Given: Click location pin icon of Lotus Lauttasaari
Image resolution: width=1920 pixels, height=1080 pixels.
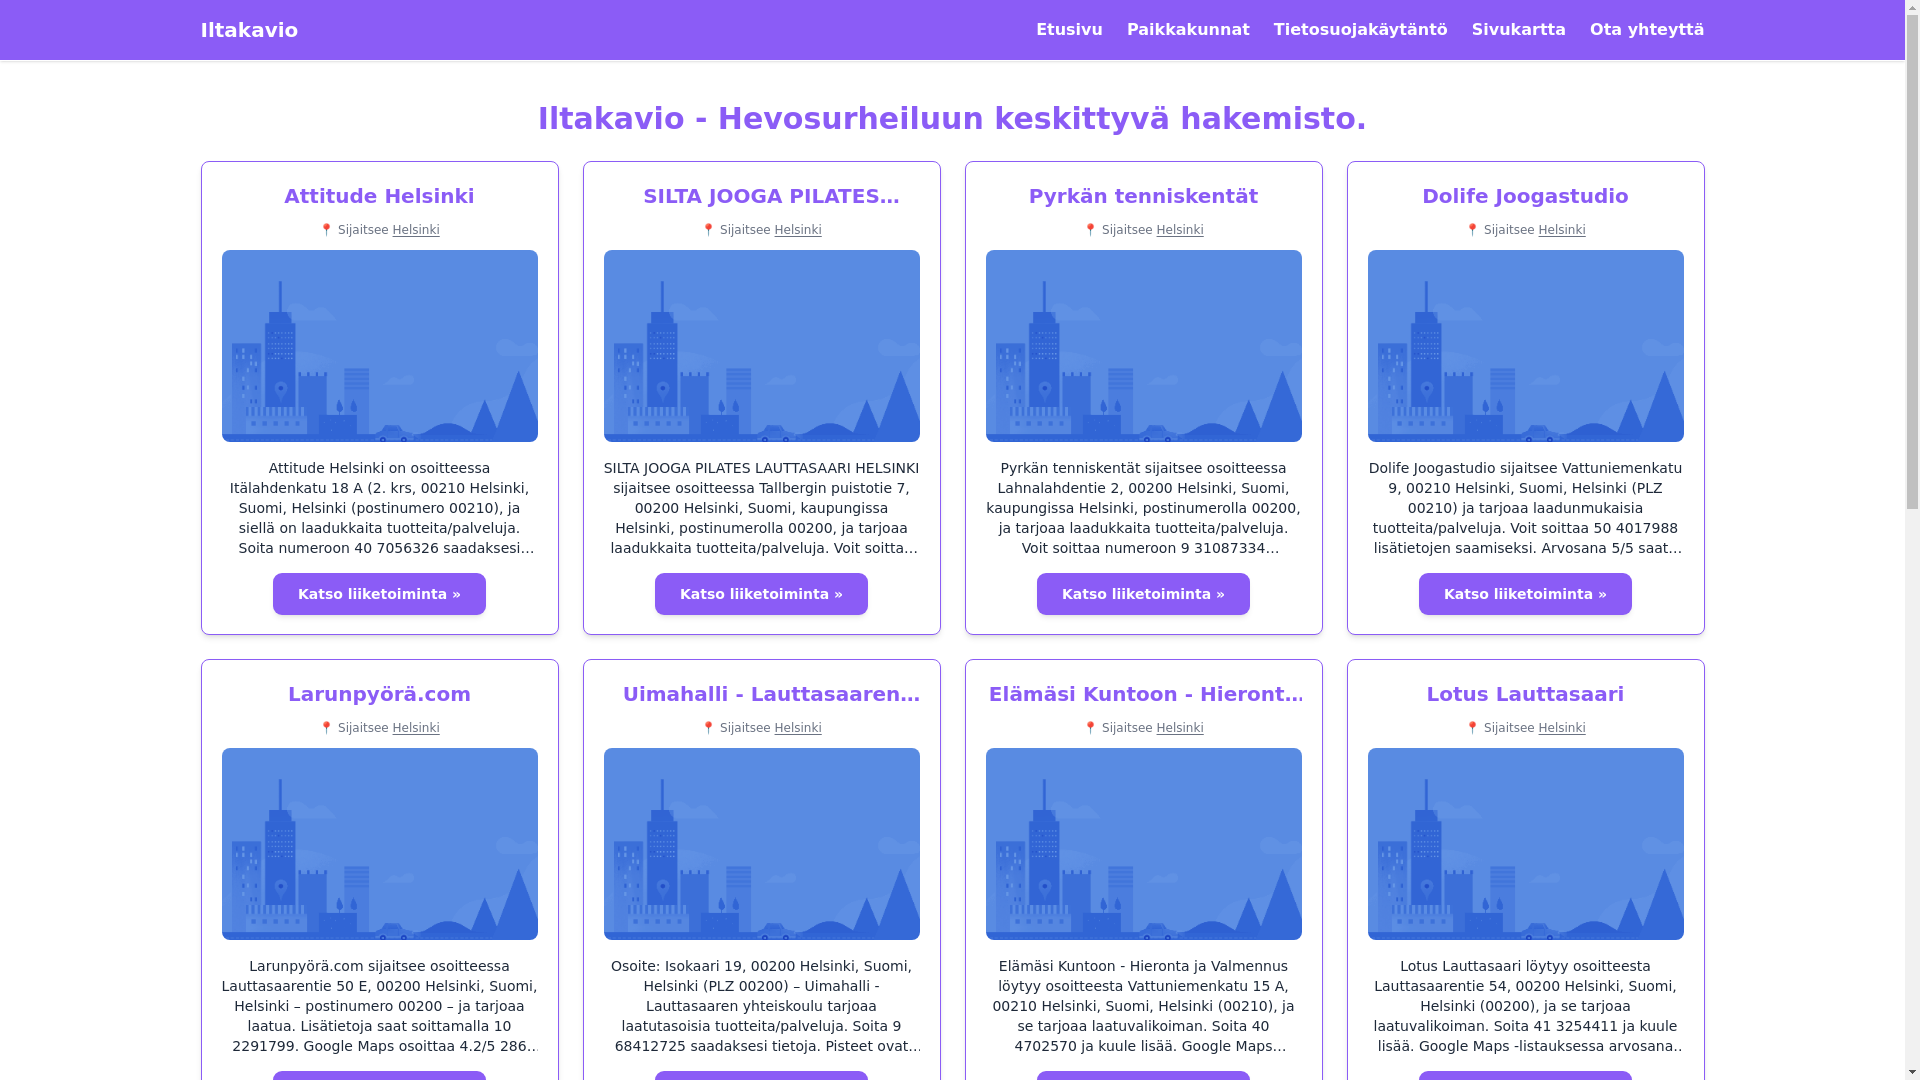Looking at the screenshot, I should (1472, 728).
